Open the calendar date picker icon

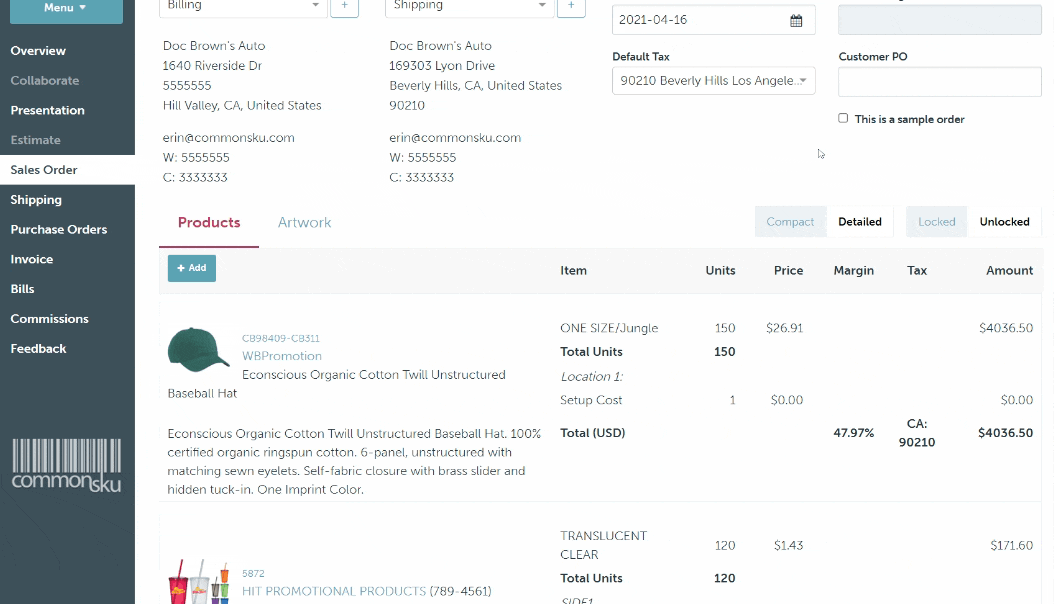[x=796, y=20]
